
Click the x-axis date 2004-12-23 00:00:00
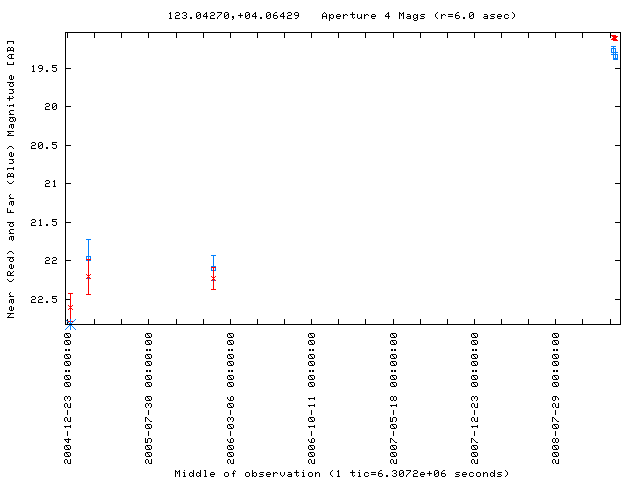coord(68,398)
